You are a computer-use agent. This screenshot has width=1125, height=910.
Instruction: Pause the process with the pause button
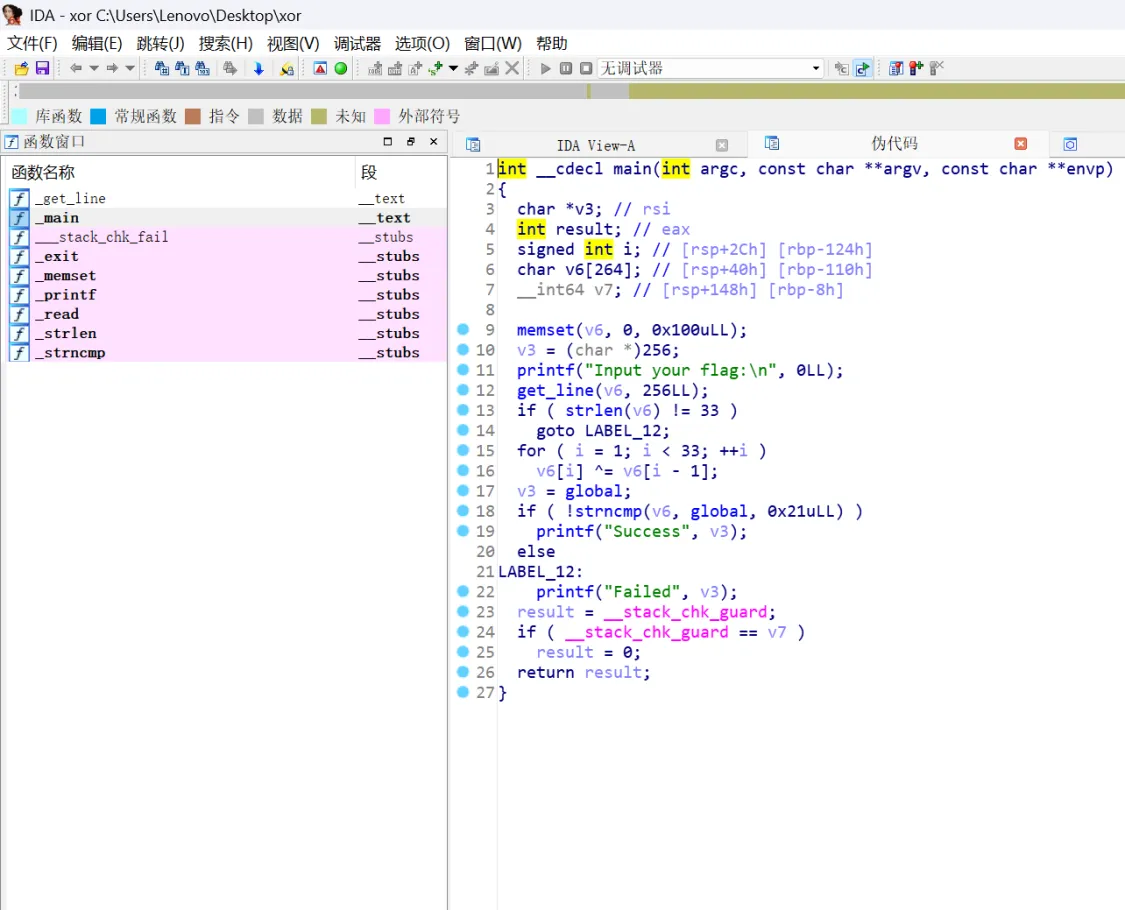pos(566,68)
